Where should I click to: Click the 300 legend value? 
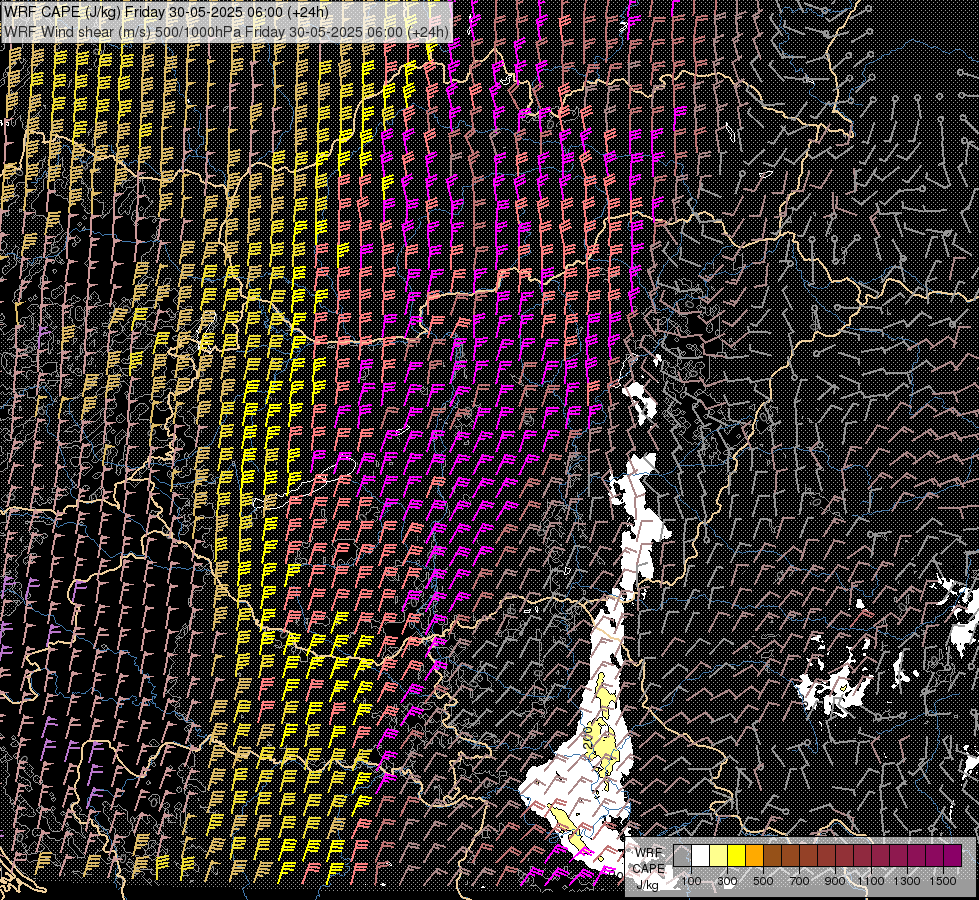tap(727, 881)
